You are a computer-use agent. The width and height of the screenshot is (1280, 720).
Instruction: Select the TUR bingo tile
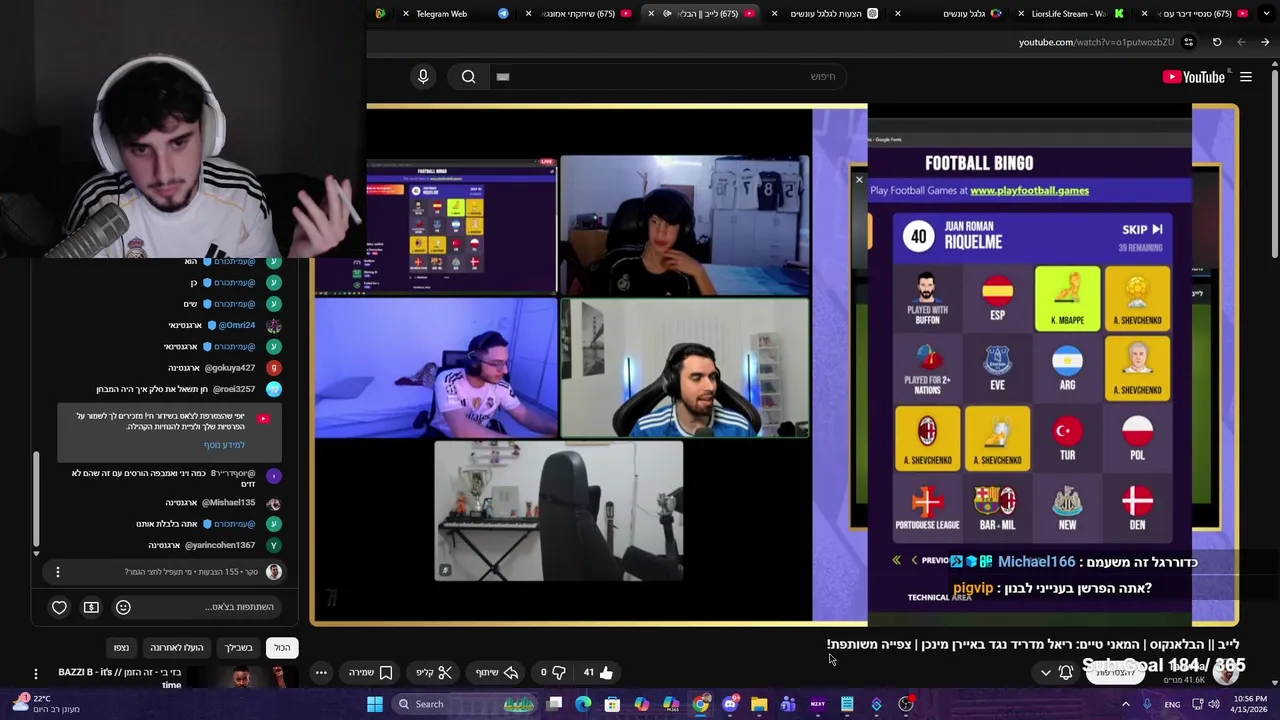click(x=1067, y=438)
